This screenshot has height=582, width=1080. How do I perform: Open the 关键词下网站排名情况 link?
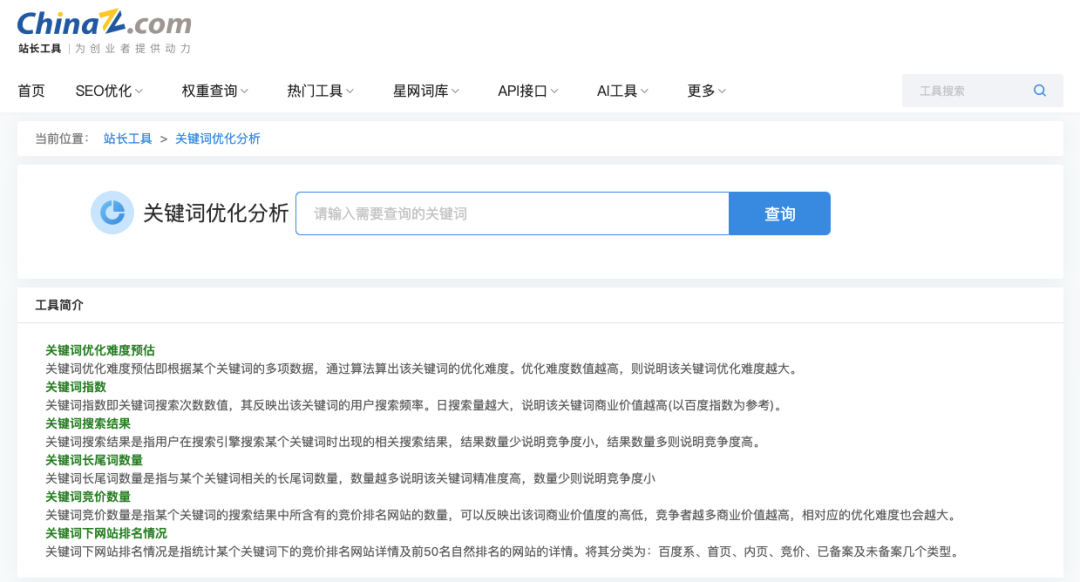[x=107, y=532]
